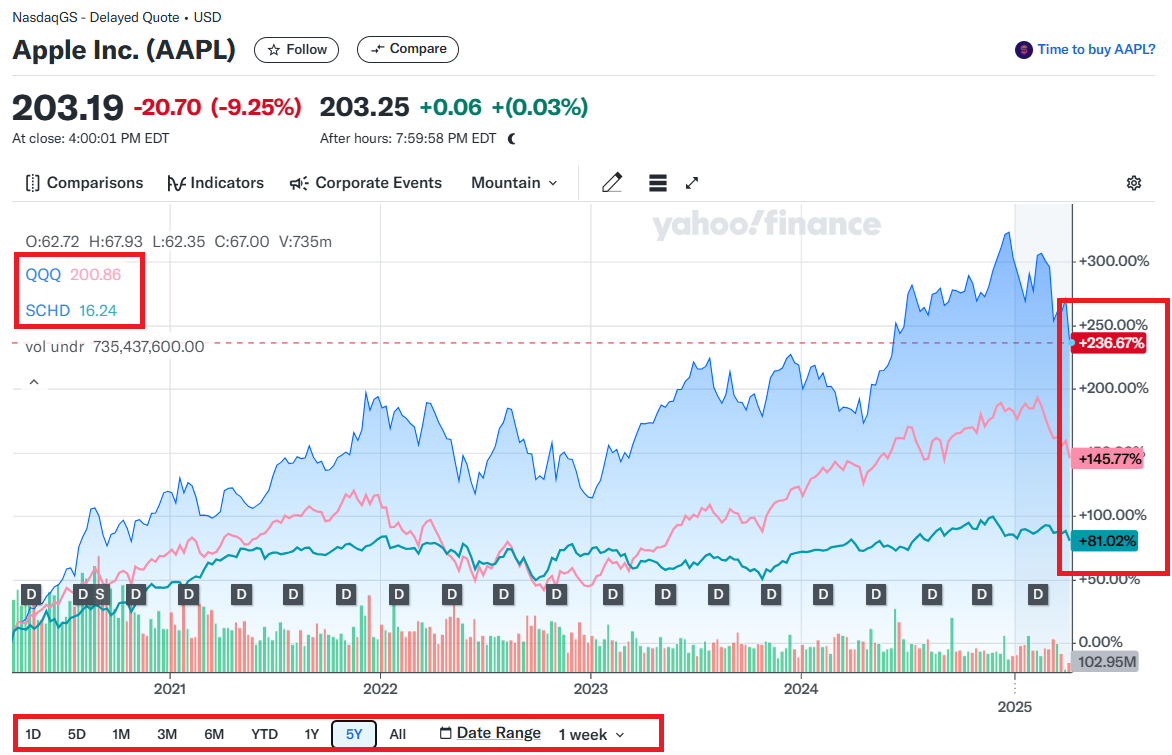Click the +236.67% AAPL price label
The image size is (1172, 755).
[x=1110, y=343]
